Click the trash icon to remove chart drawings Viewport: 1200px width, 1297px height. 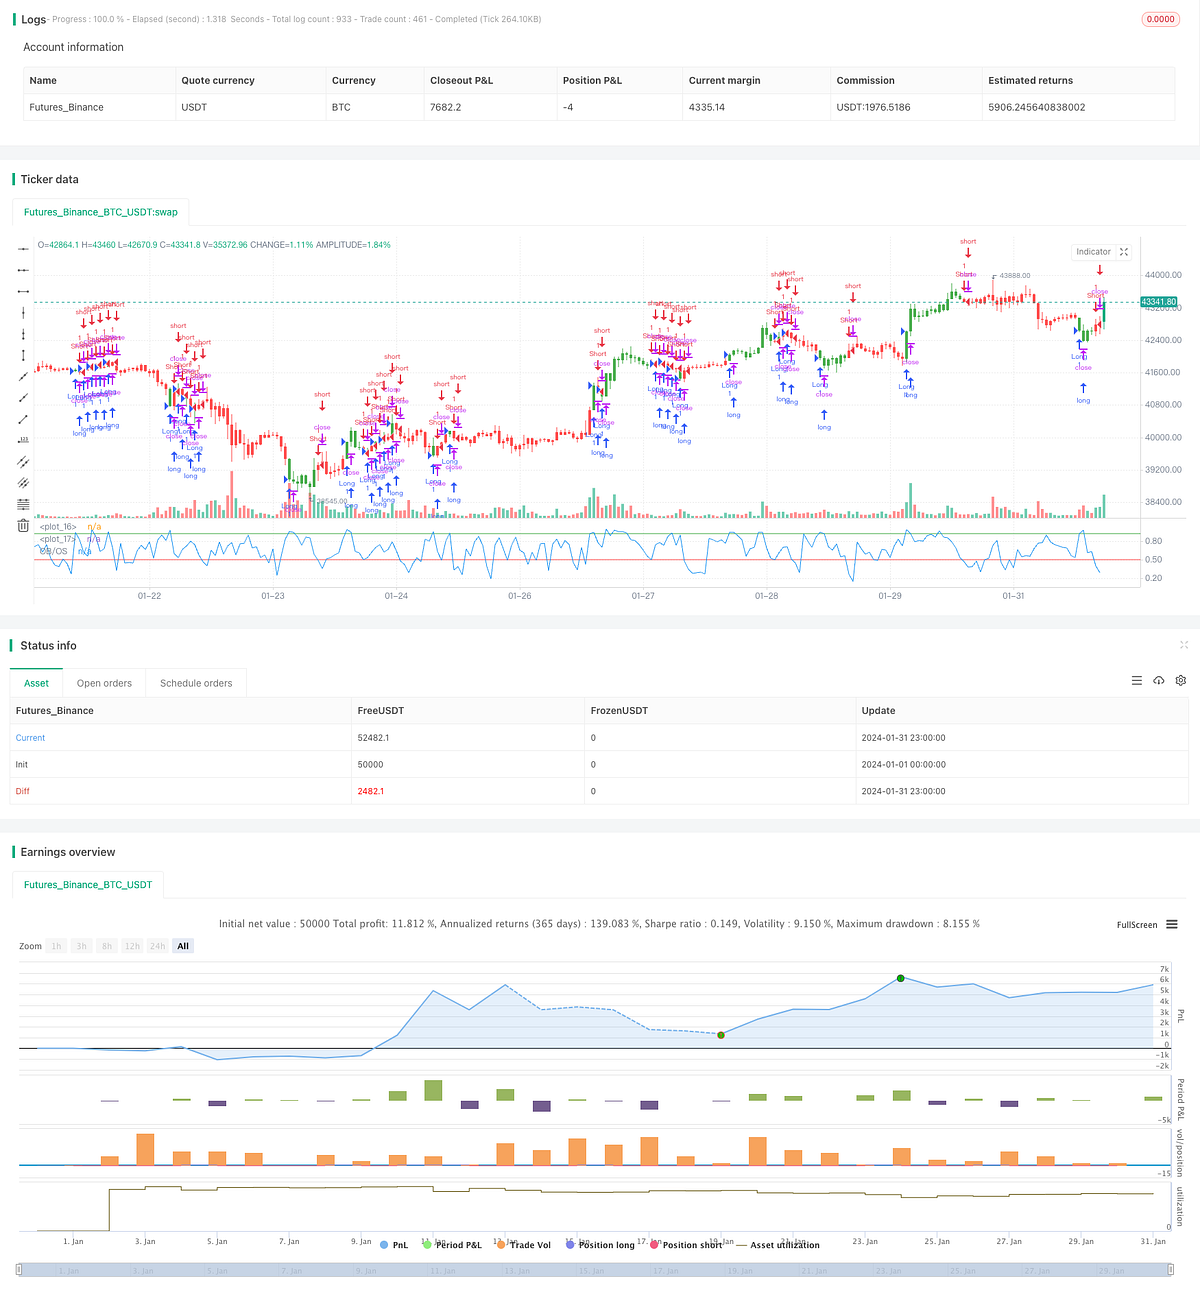22,524
